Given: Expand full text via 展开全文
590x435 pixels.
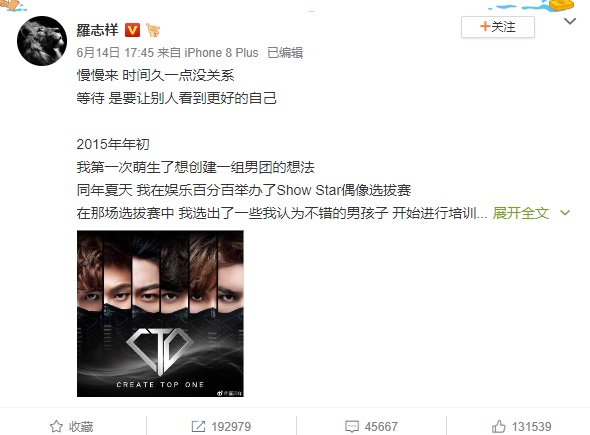Looking at the screenshot, I should click(521, 213).
